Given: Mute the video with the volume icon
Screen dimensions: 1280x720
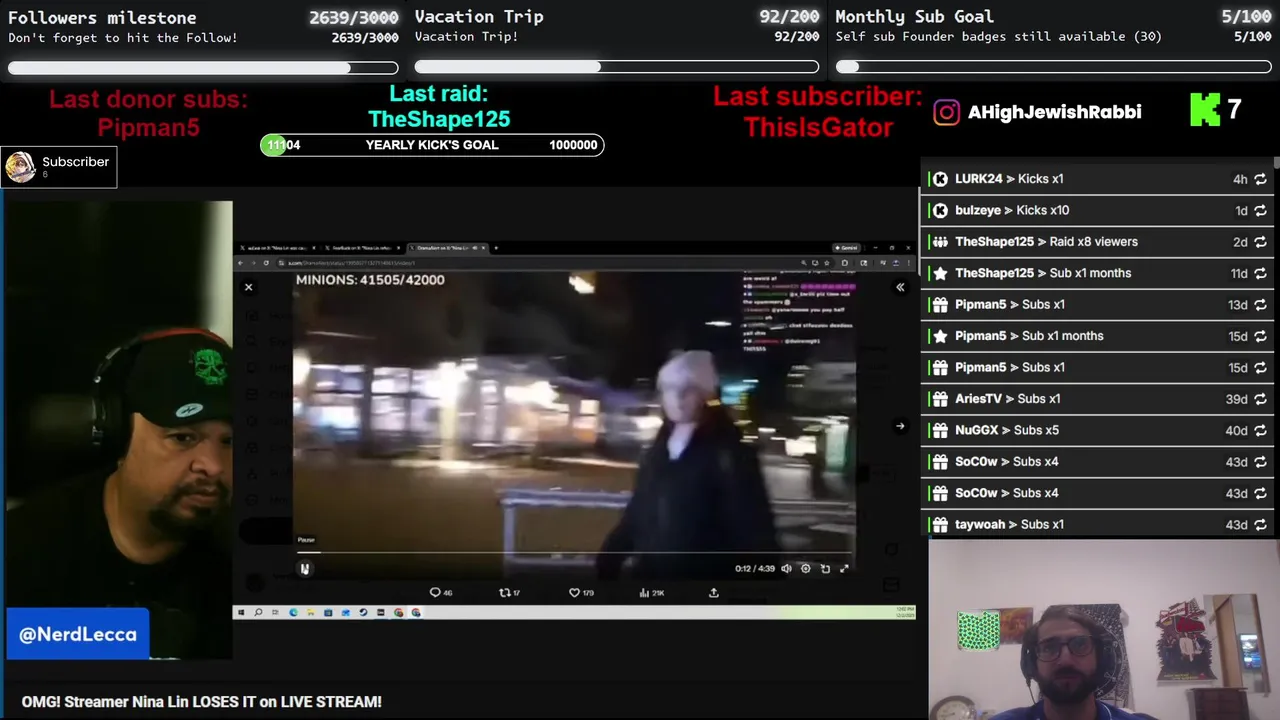Looking at the screenshot, I should (786, 568).
